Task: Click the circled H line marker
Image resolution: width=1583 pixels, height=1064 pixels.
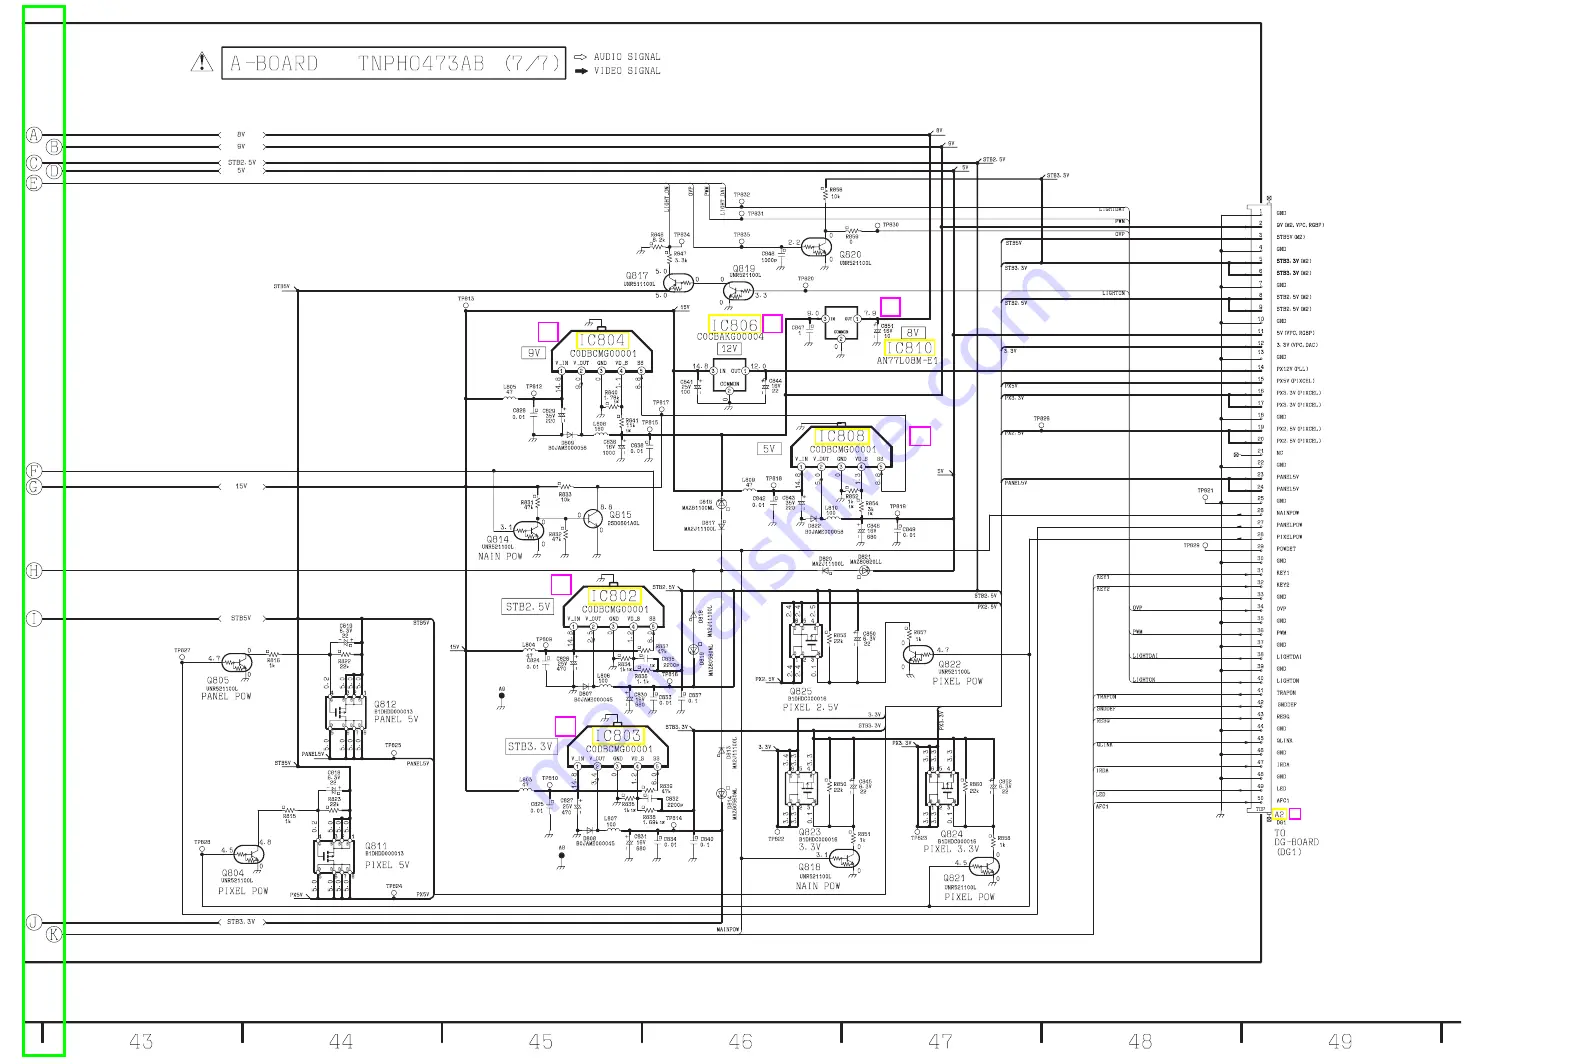Action: click(34, 571)
